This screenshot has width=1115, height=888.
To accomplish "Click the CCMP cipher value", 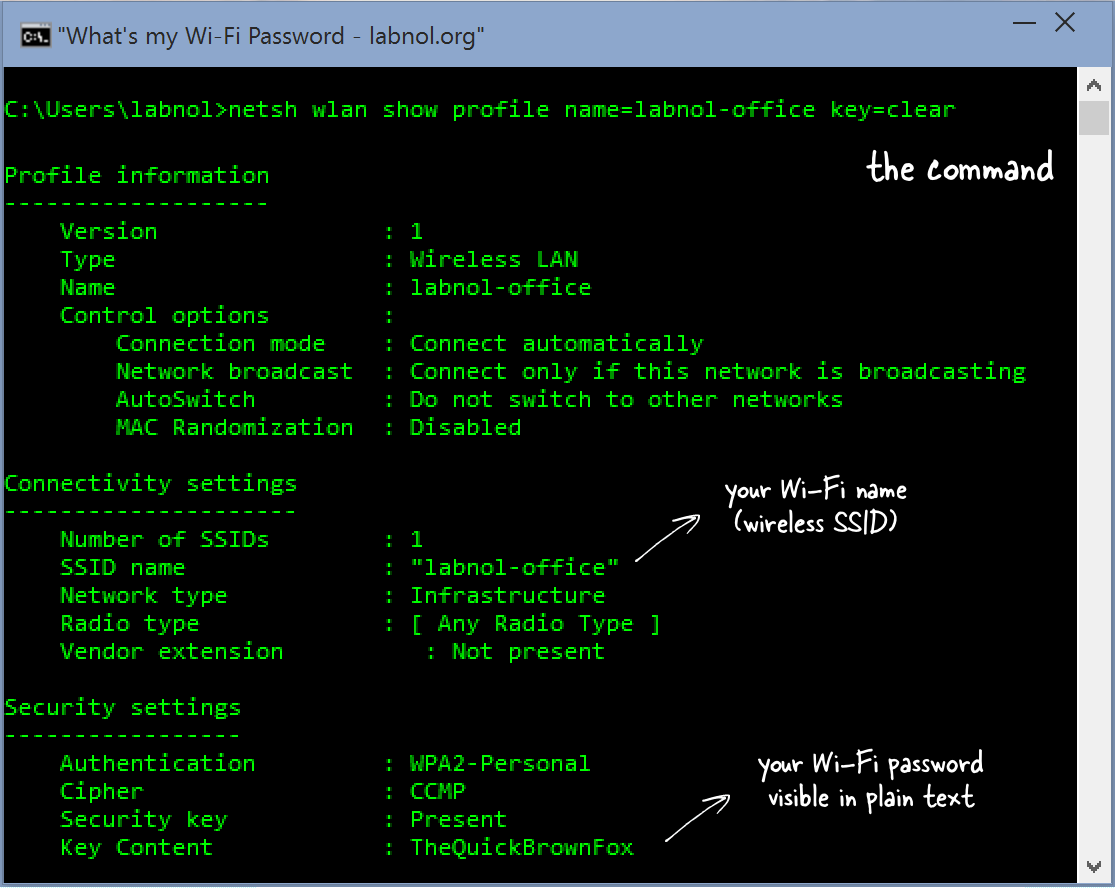I will [x=438, y=791].
